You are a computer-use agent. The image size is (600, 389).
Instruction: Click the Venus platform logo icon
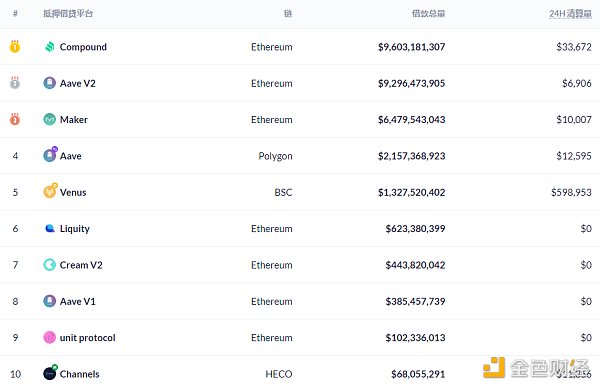50,190
